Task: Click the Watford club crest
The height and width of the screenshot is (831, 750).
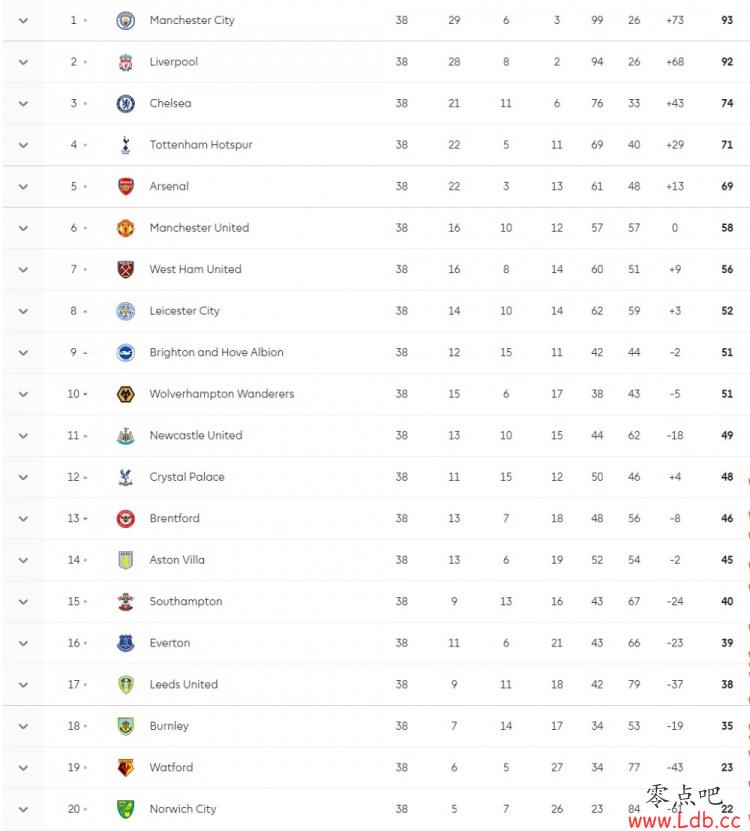Action: (x=126, y=767)
